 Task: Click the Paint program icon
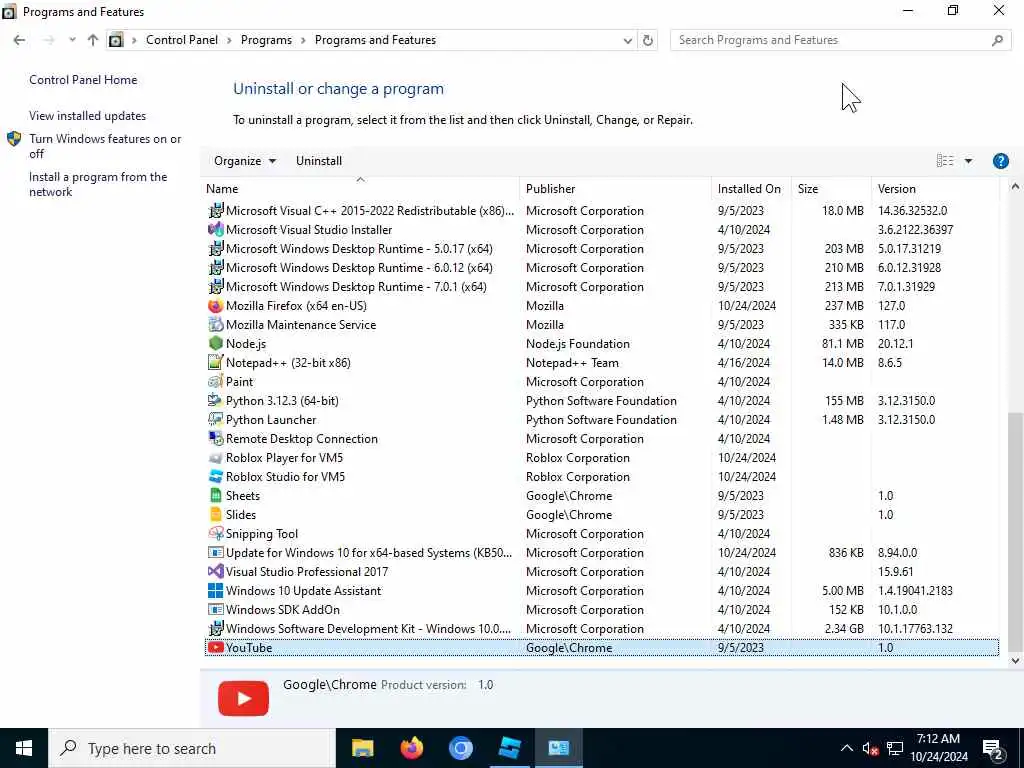click(215, 381)
